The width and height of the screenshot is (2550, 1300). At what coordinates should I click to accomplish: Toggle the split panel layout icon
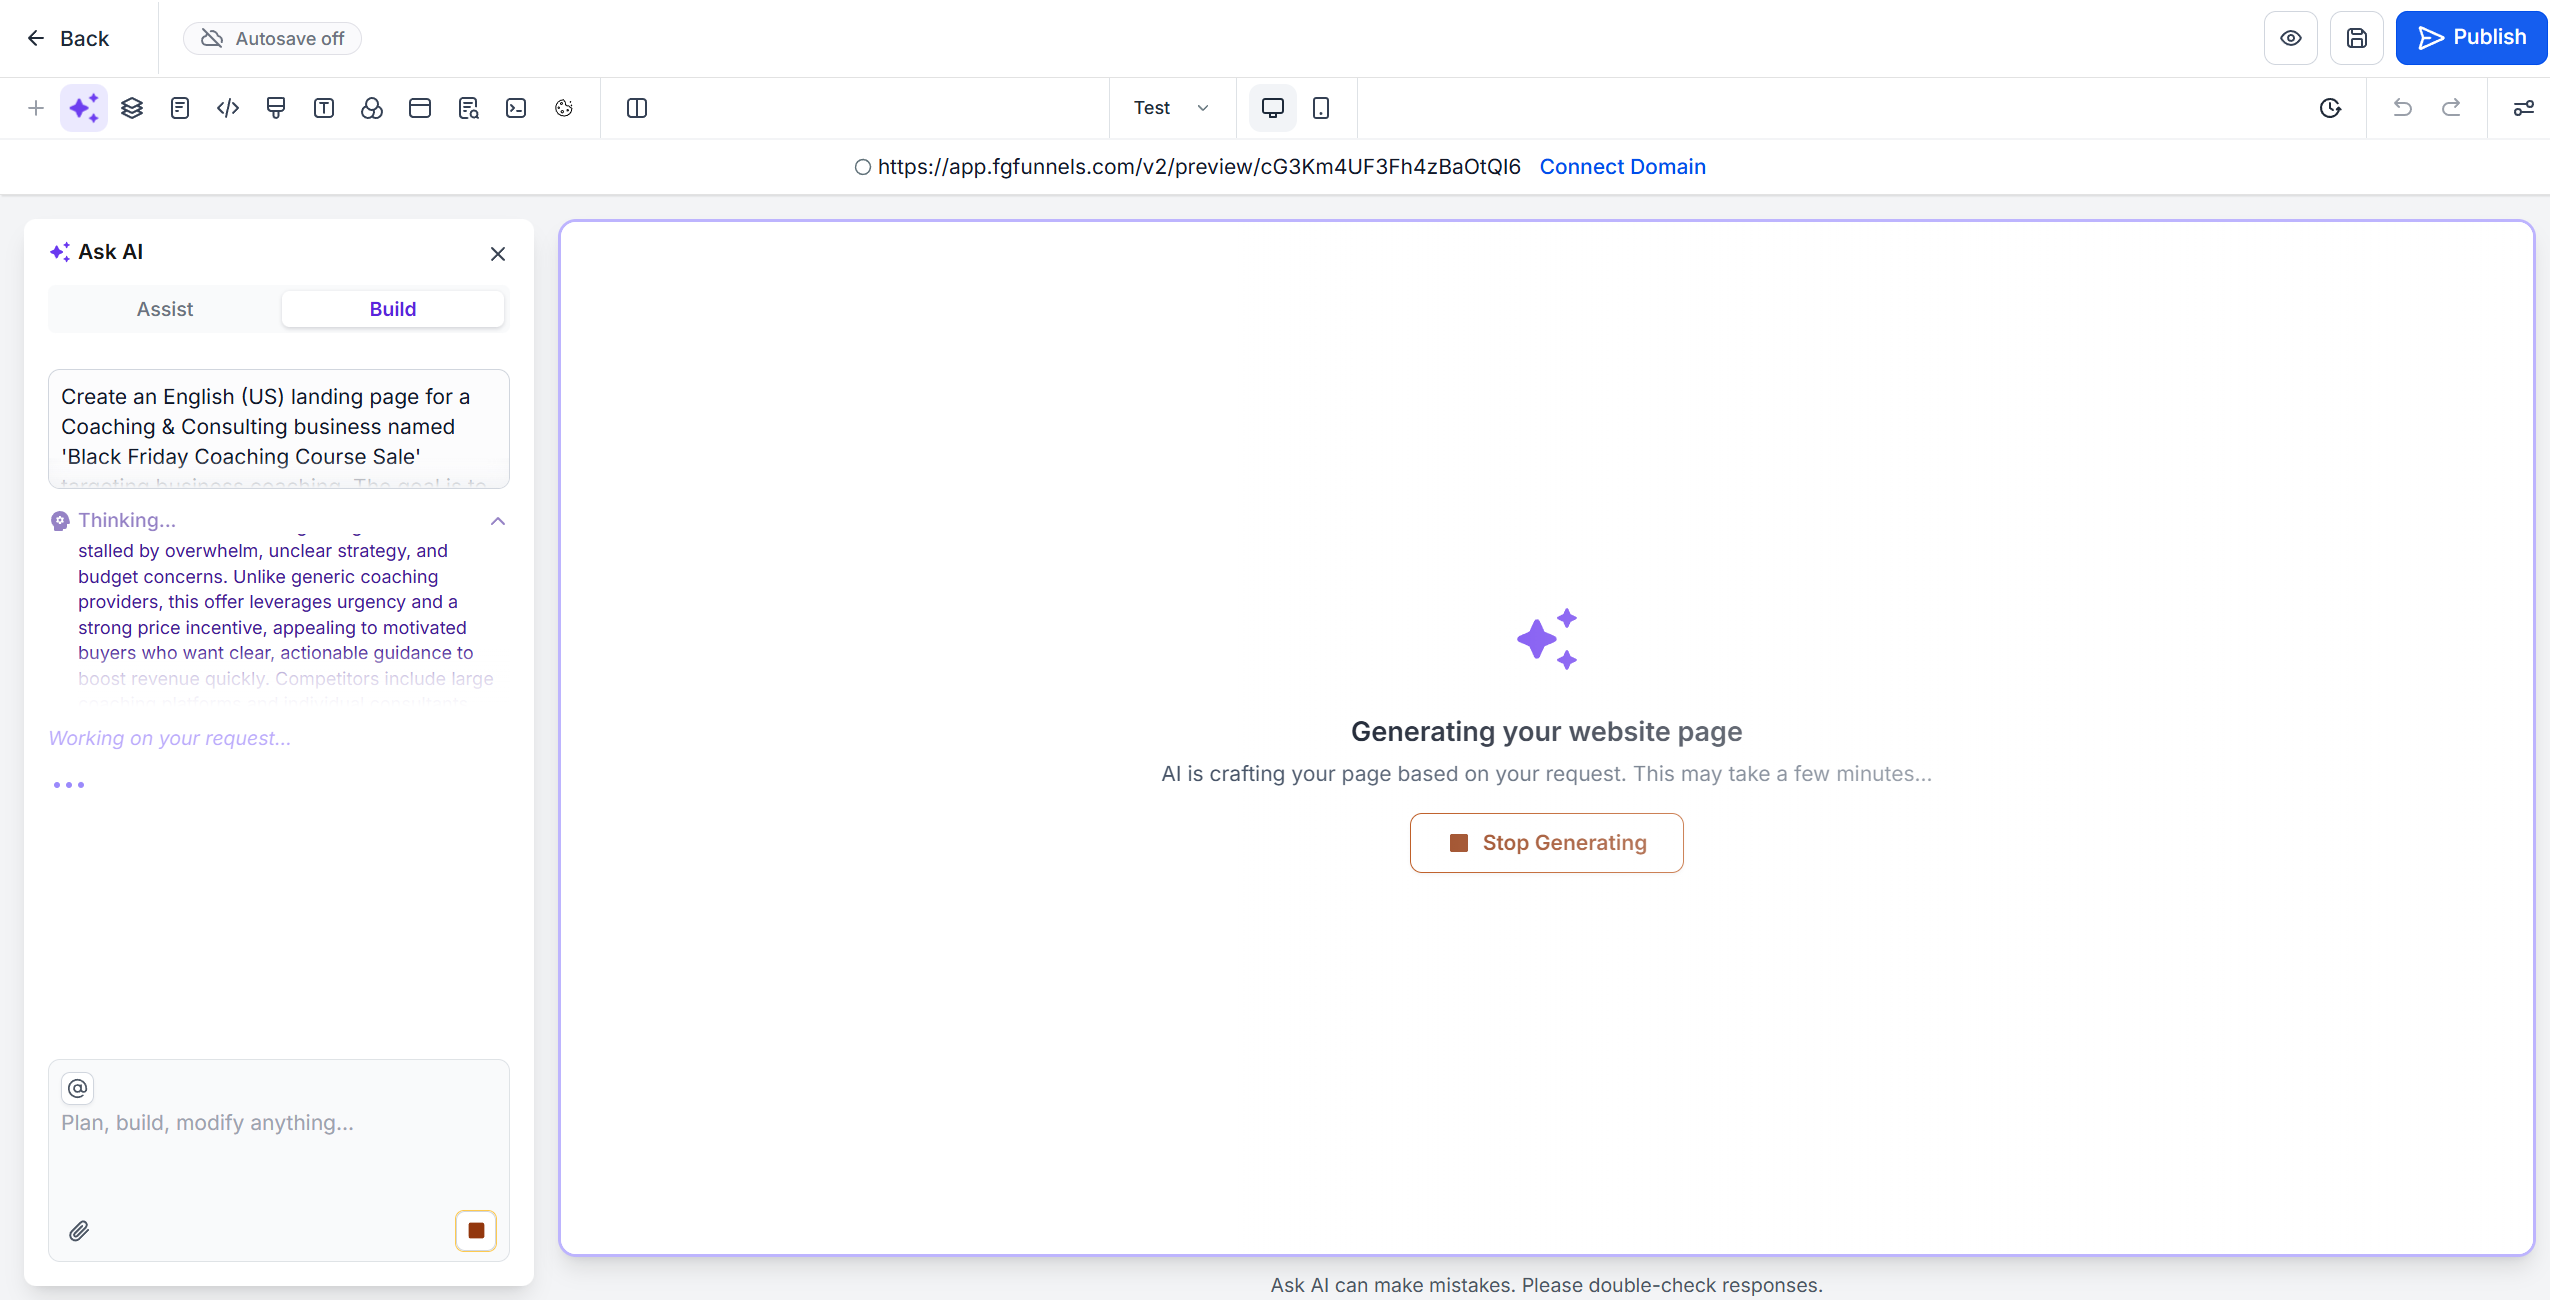coord(637,108)
